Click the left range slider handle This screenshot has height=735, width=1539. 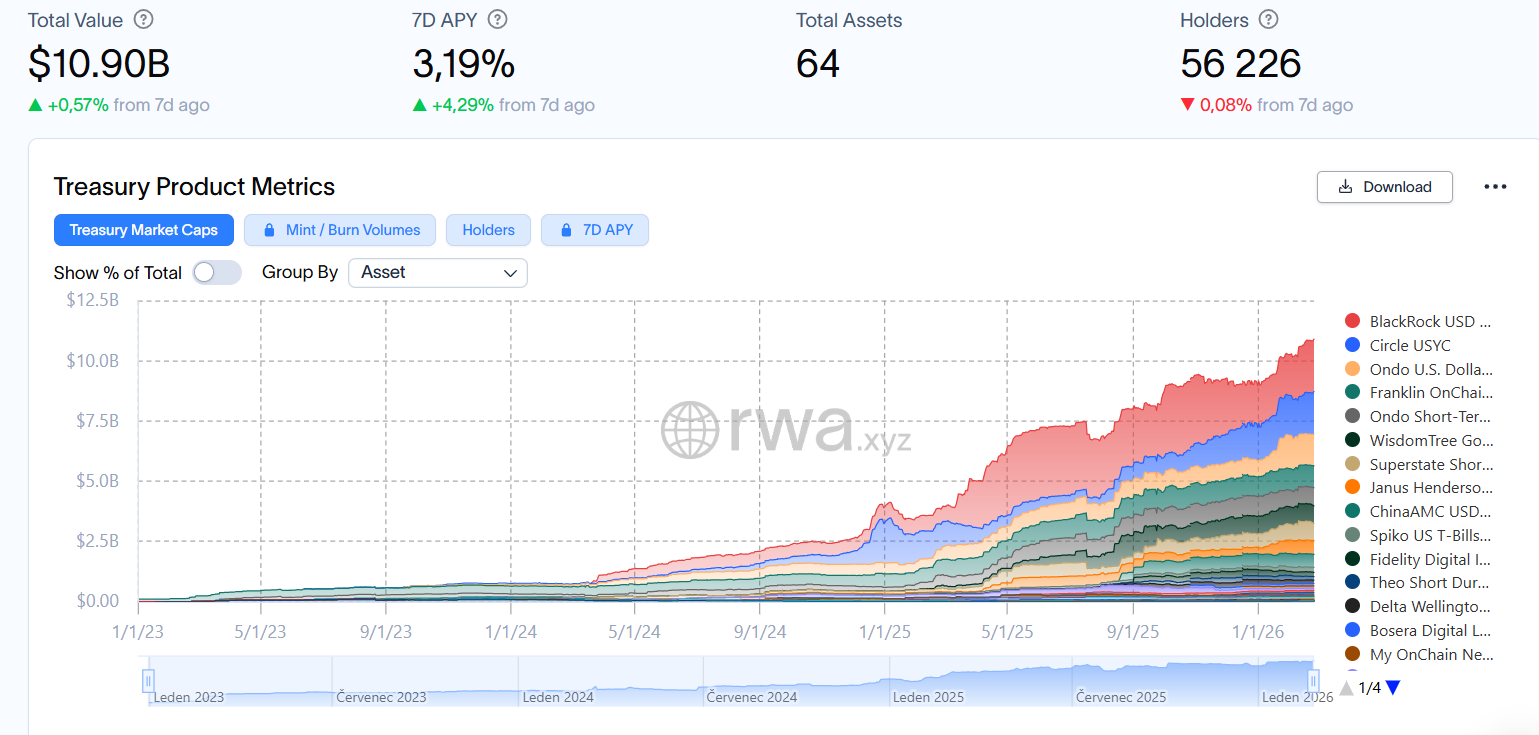pyautogui.click(x=148, y=681)
